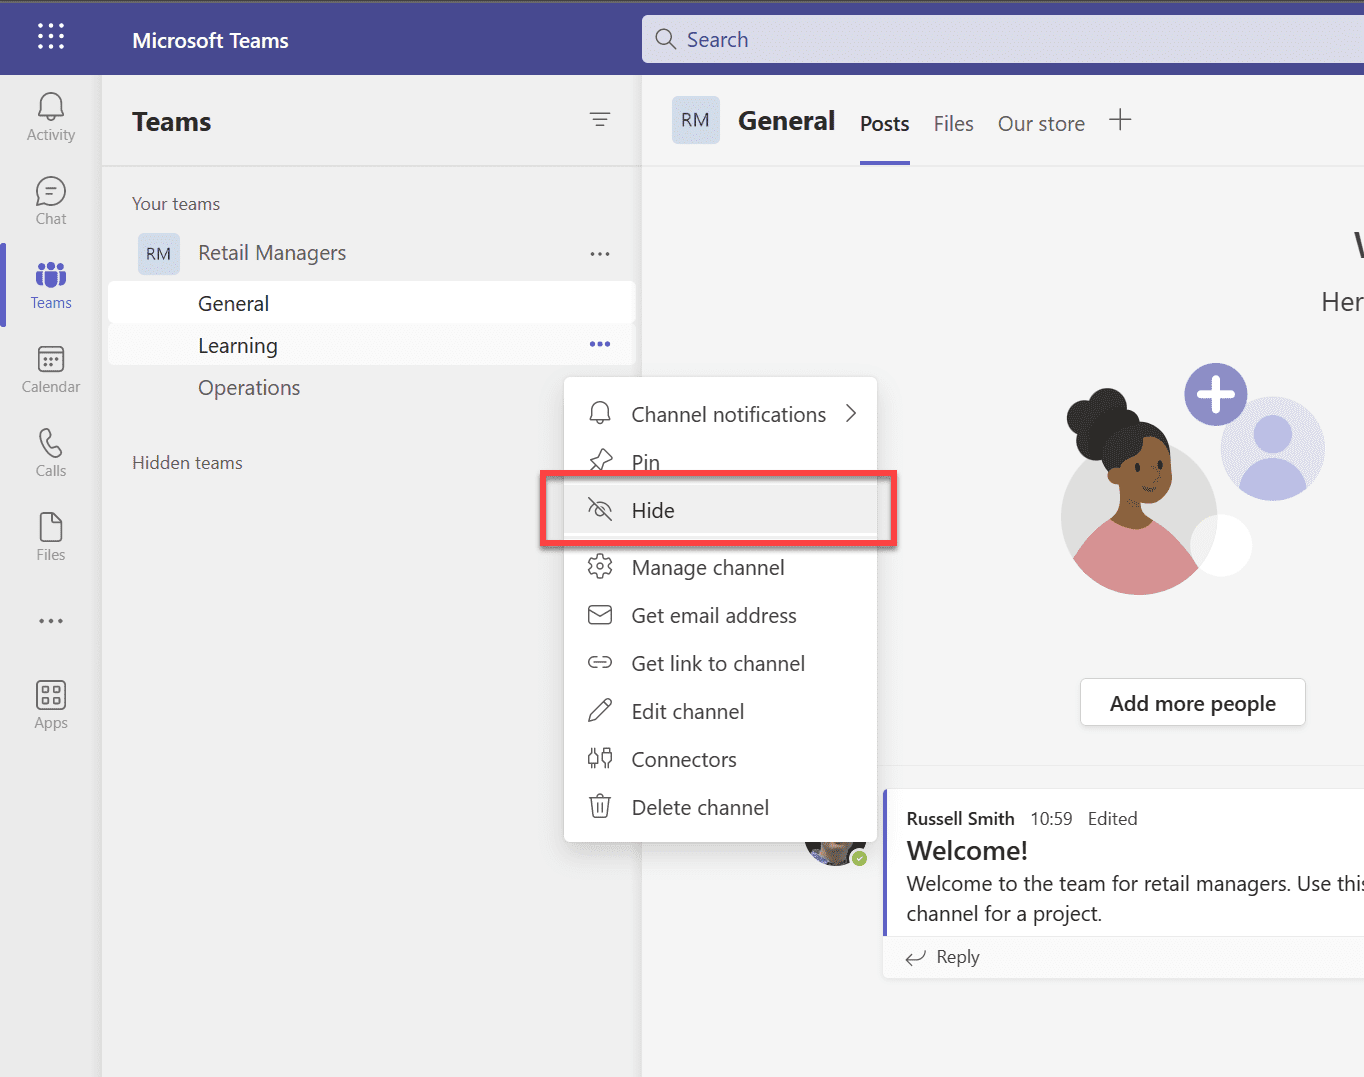
Task: Switch to the Files tab
Action: coord(953,123)
